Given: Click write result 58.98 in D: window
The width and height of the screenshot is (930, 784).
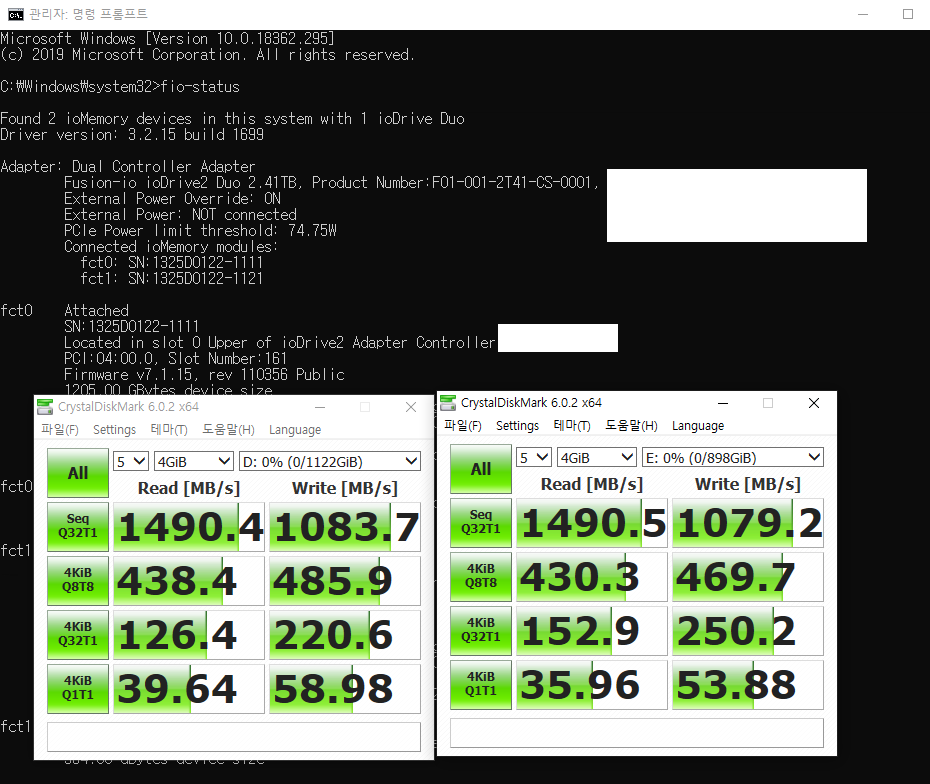Looking at the screenshot, I should [x=345, y=689].
